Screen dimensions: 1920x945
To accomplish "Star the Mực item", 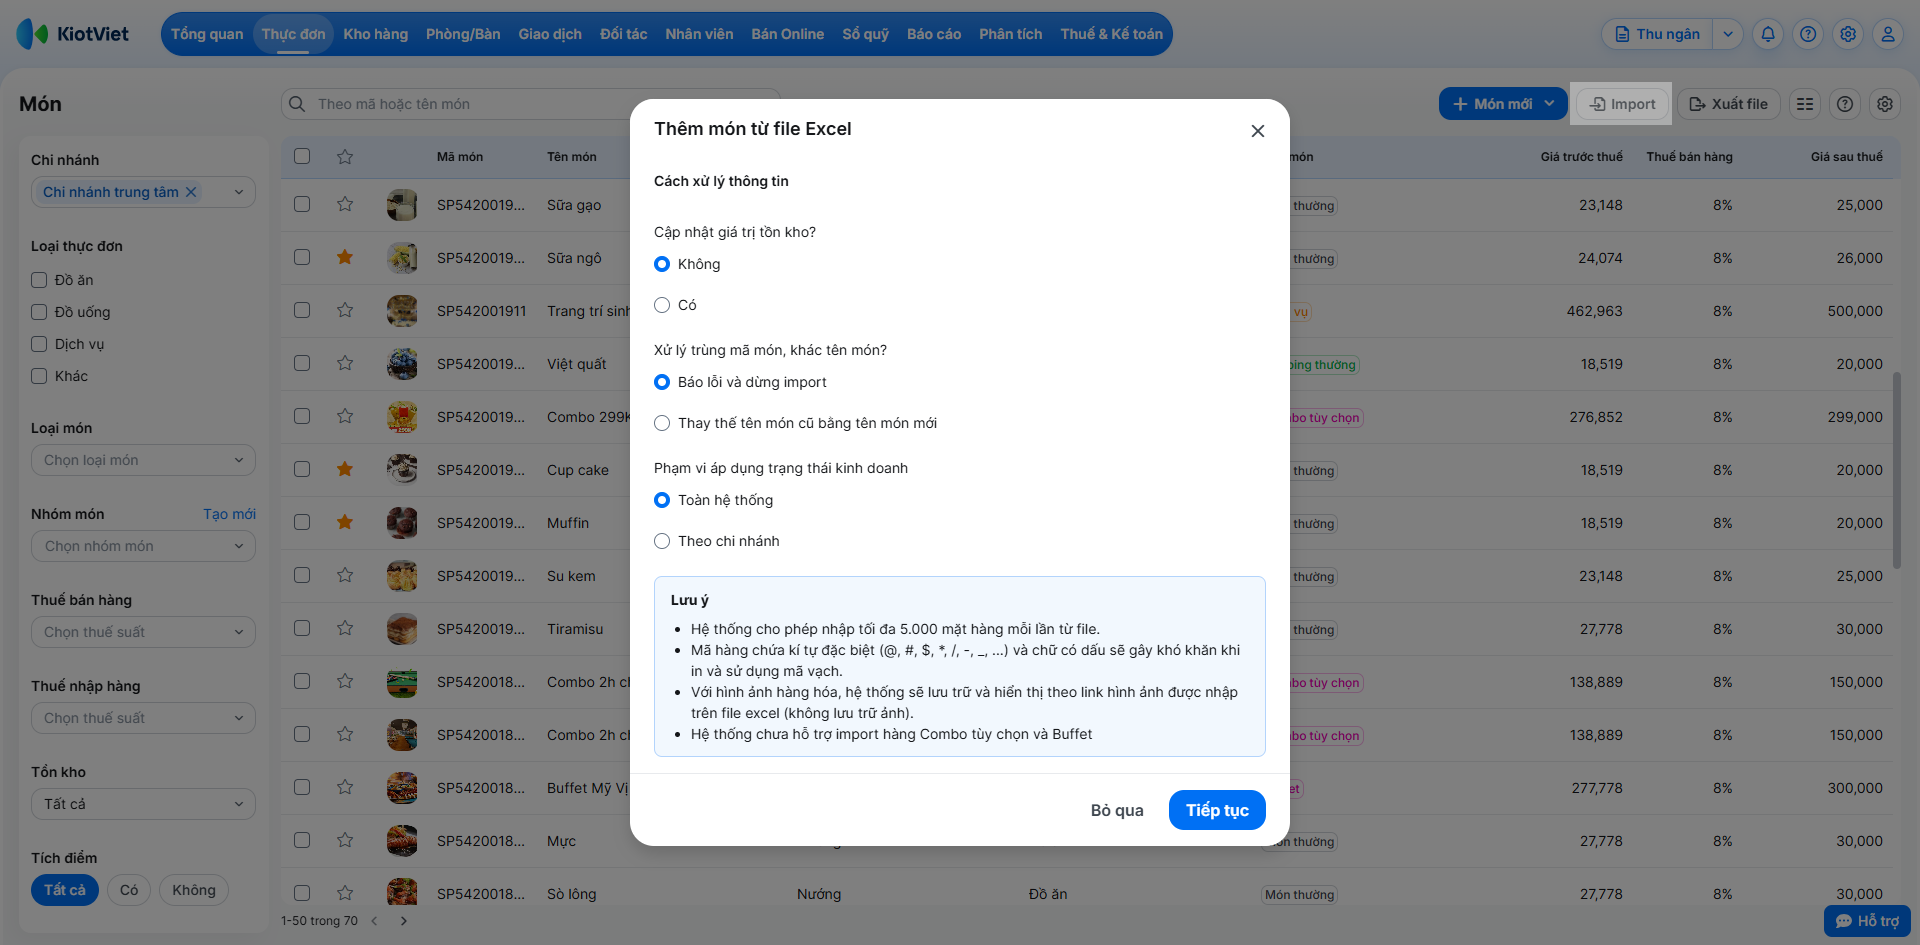I will [x=345, y=840].
